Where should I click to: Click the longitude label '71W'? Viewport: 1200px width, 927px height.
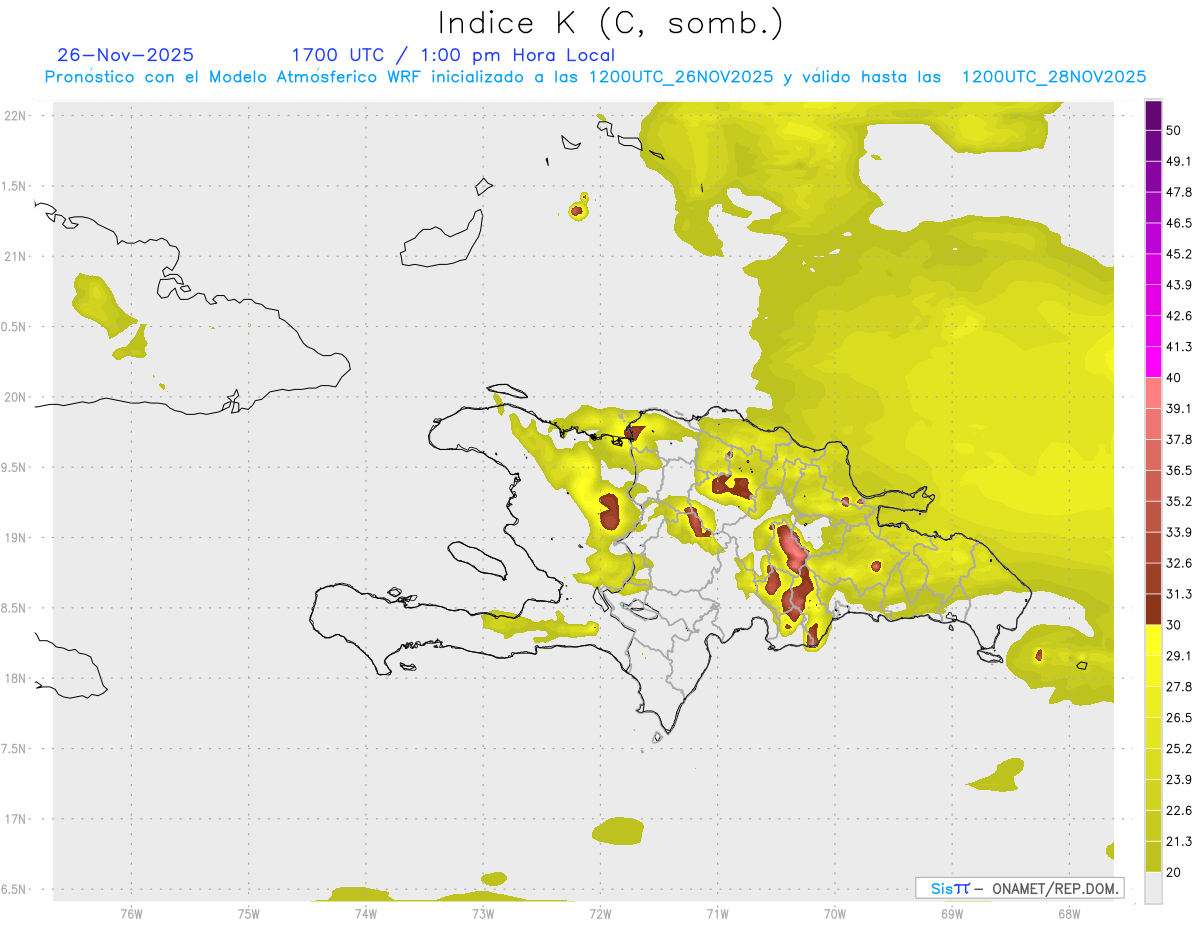pyautogui.click(x=717, y=913)
